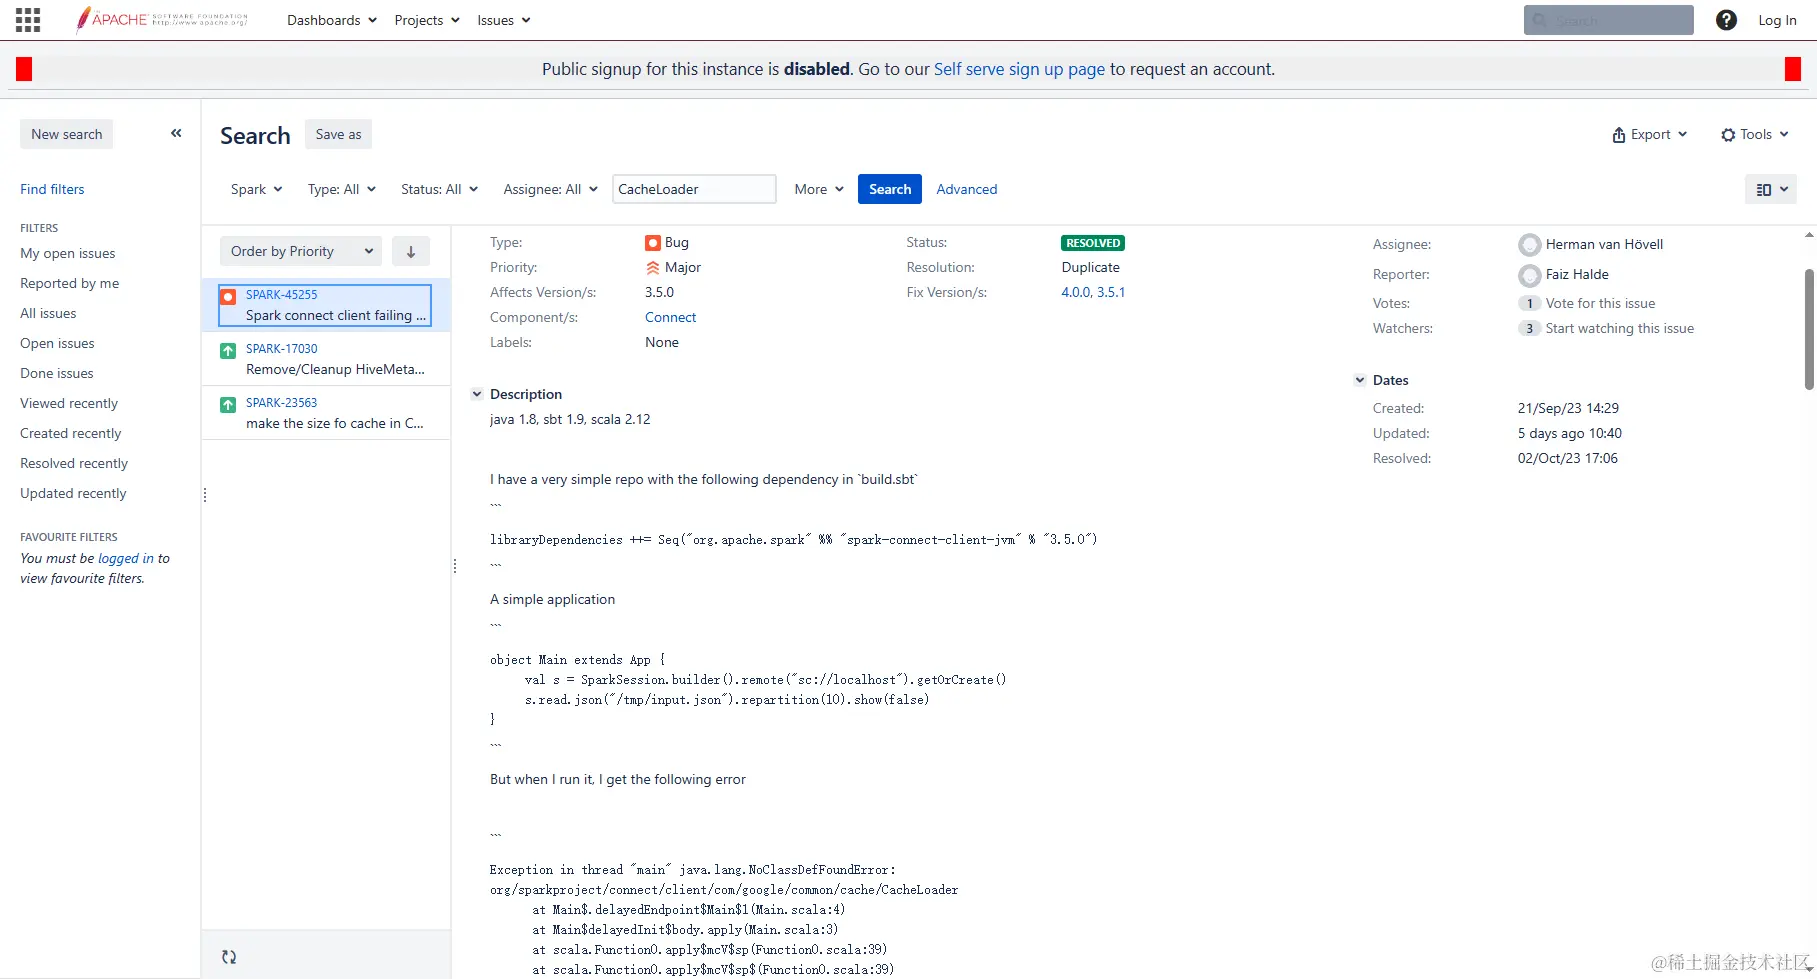Open the Issues menu
The image size is (1817, 979).
(504, 20)
